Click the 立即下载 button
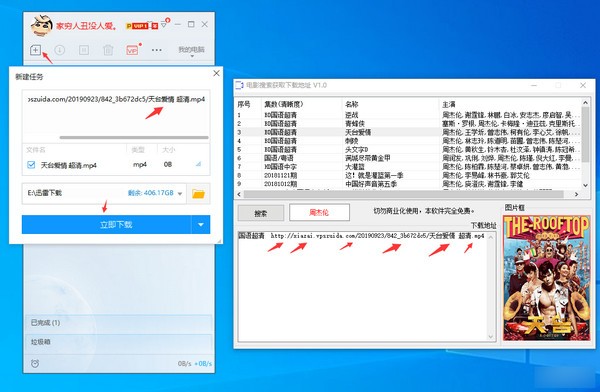 click(106, 225)
